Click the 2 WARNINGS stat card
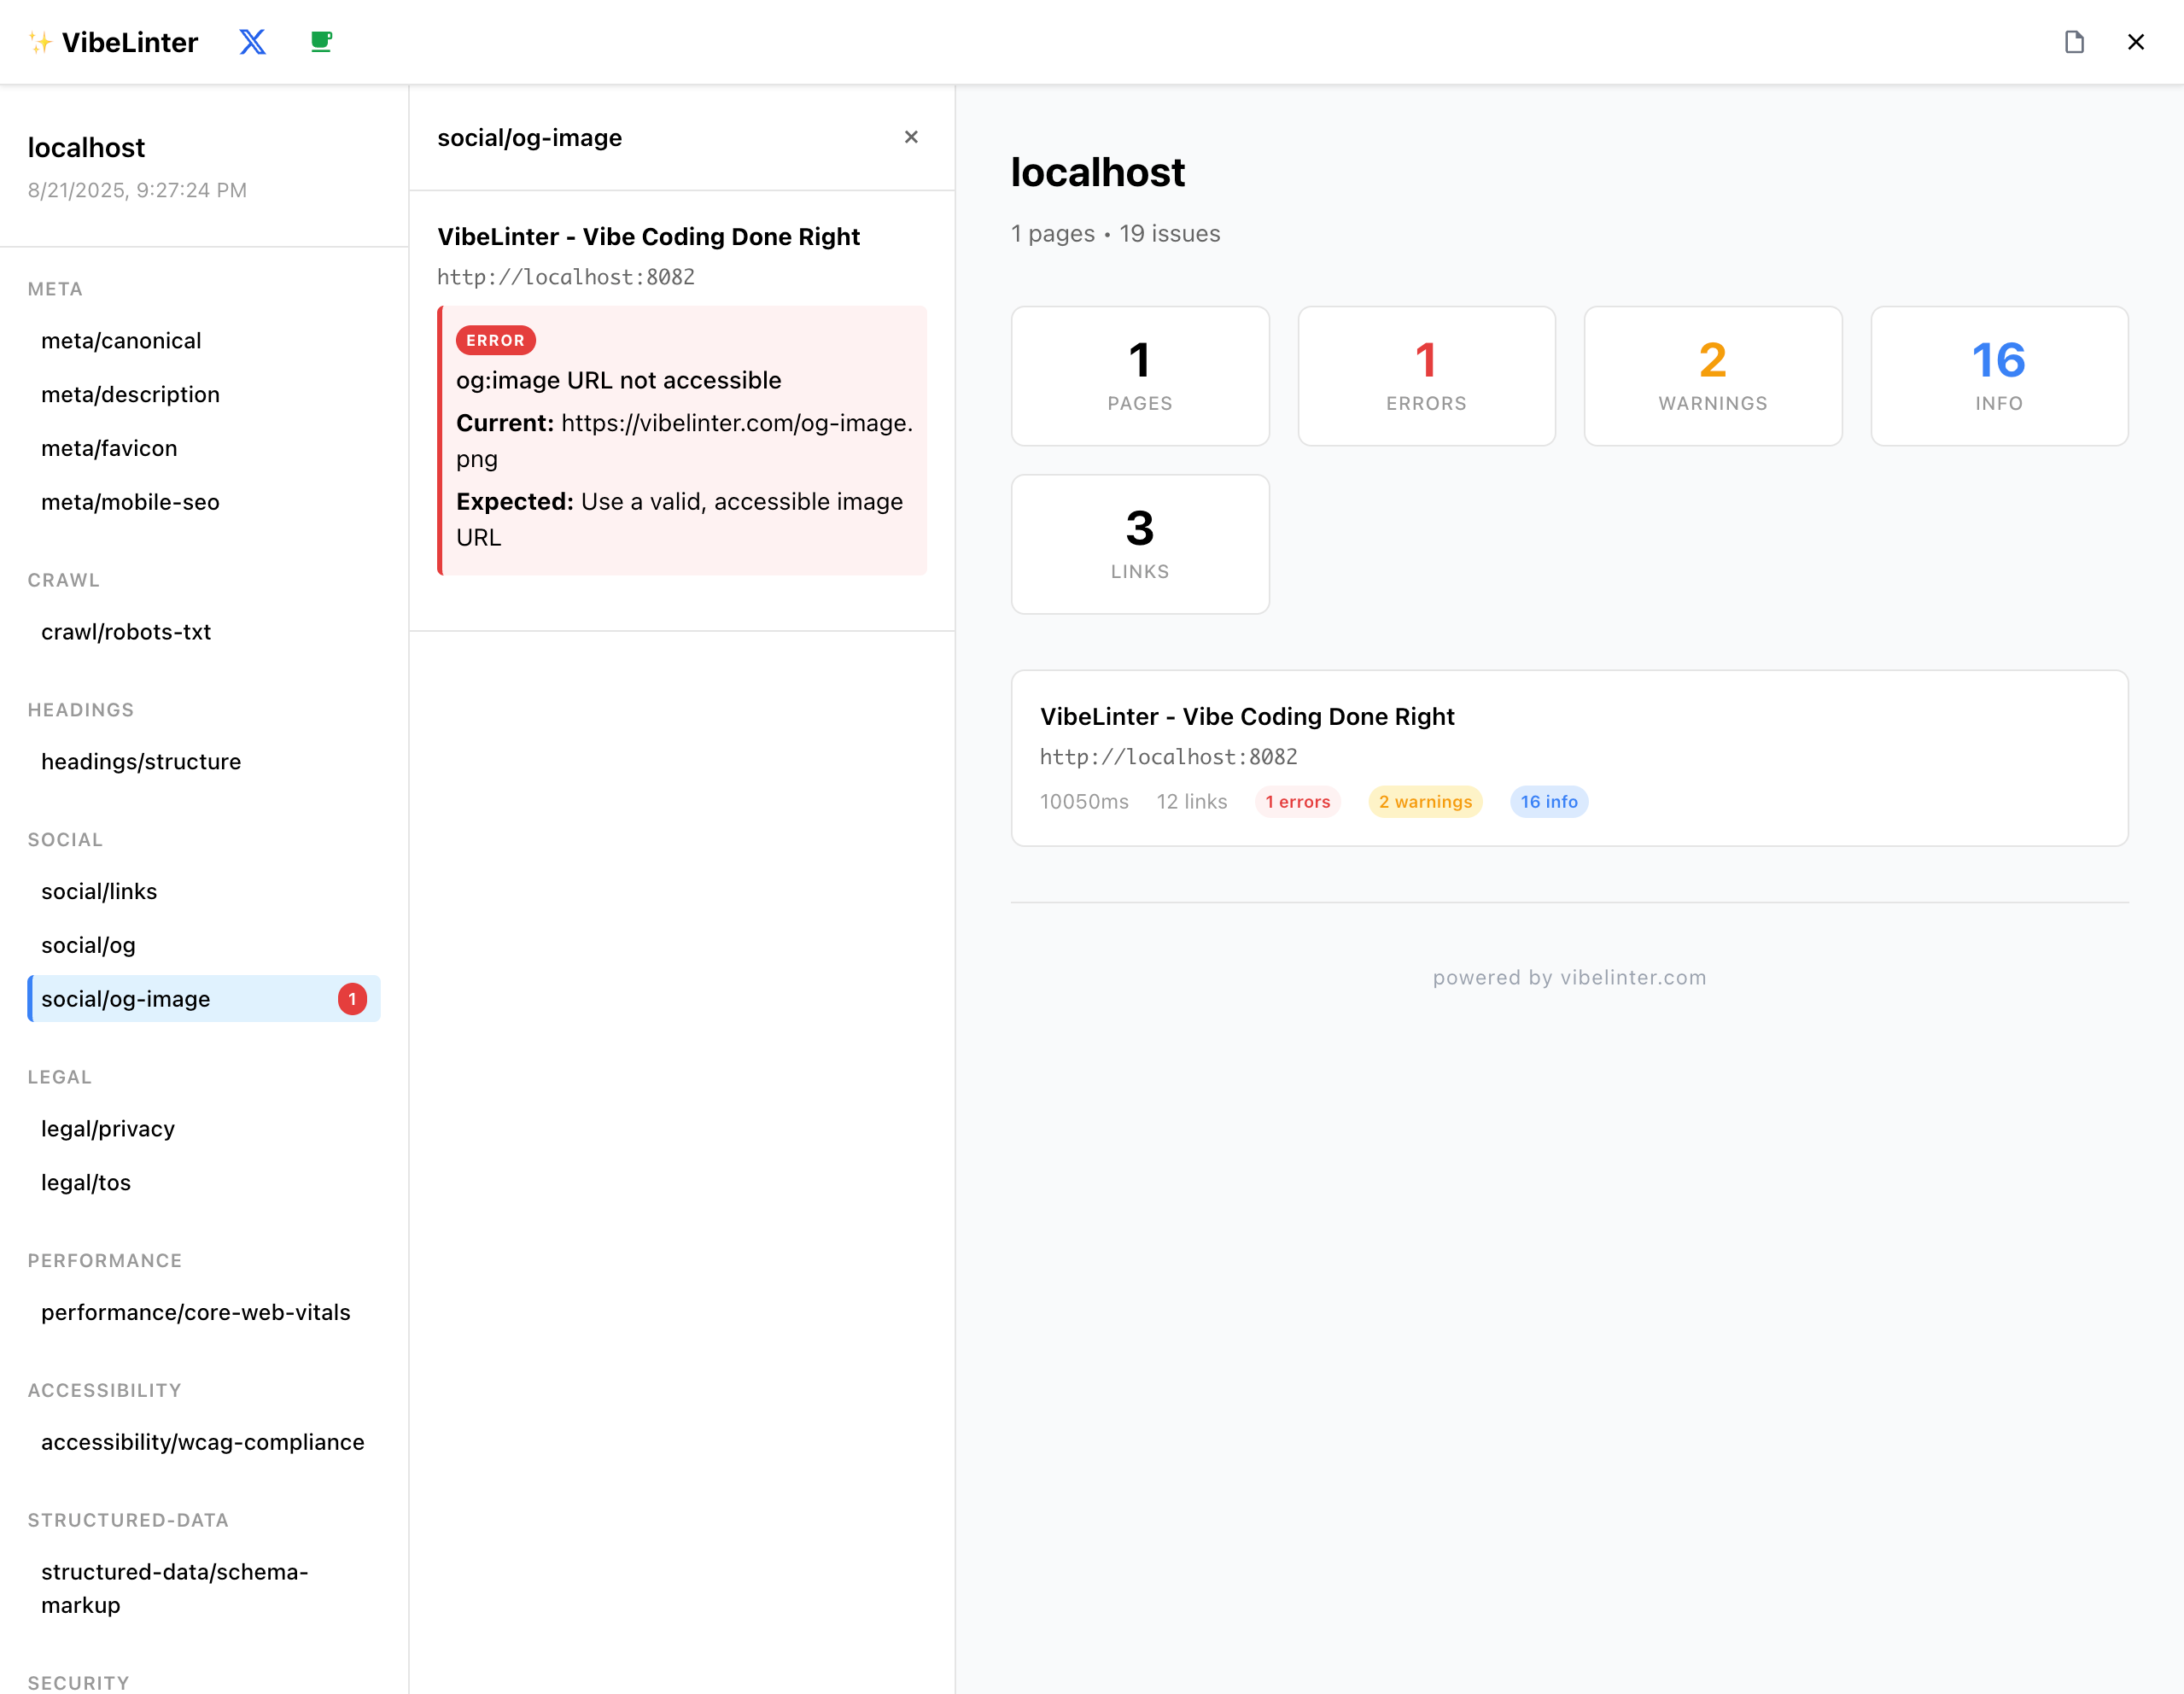Image resolution: width=2184 pixels, height=1694 pixels. click(1712, 376)
